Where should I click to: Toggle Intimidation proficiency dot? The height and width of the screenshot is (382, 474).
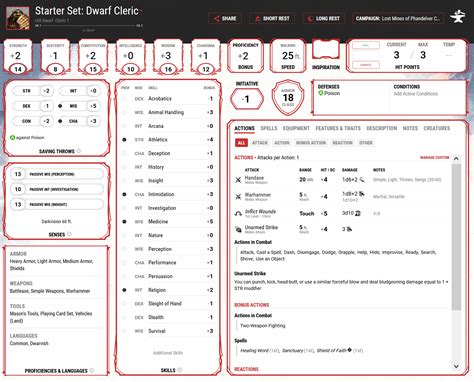tap(124, 194)
